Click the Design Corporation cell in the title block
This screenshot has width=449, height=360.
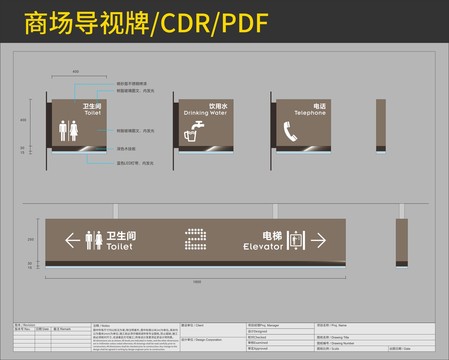tap(213, 344)
